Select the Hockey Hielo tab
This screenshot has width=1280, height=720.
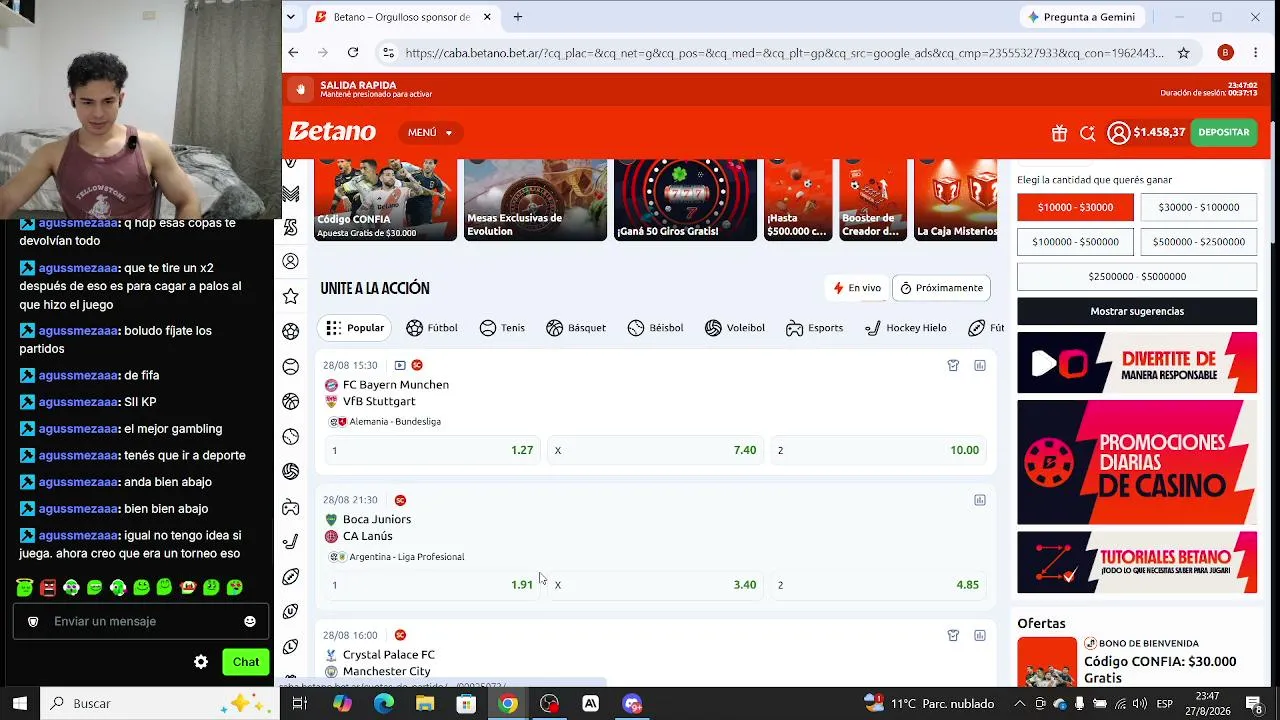coord(905,328)
